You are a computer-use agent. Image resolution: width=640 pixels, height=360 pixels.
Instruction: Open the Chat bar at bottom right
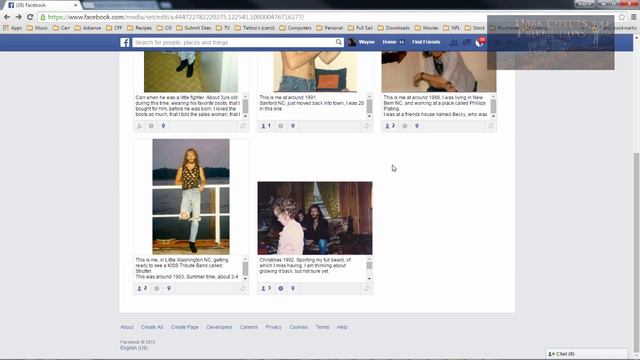(x=587, y=353)
